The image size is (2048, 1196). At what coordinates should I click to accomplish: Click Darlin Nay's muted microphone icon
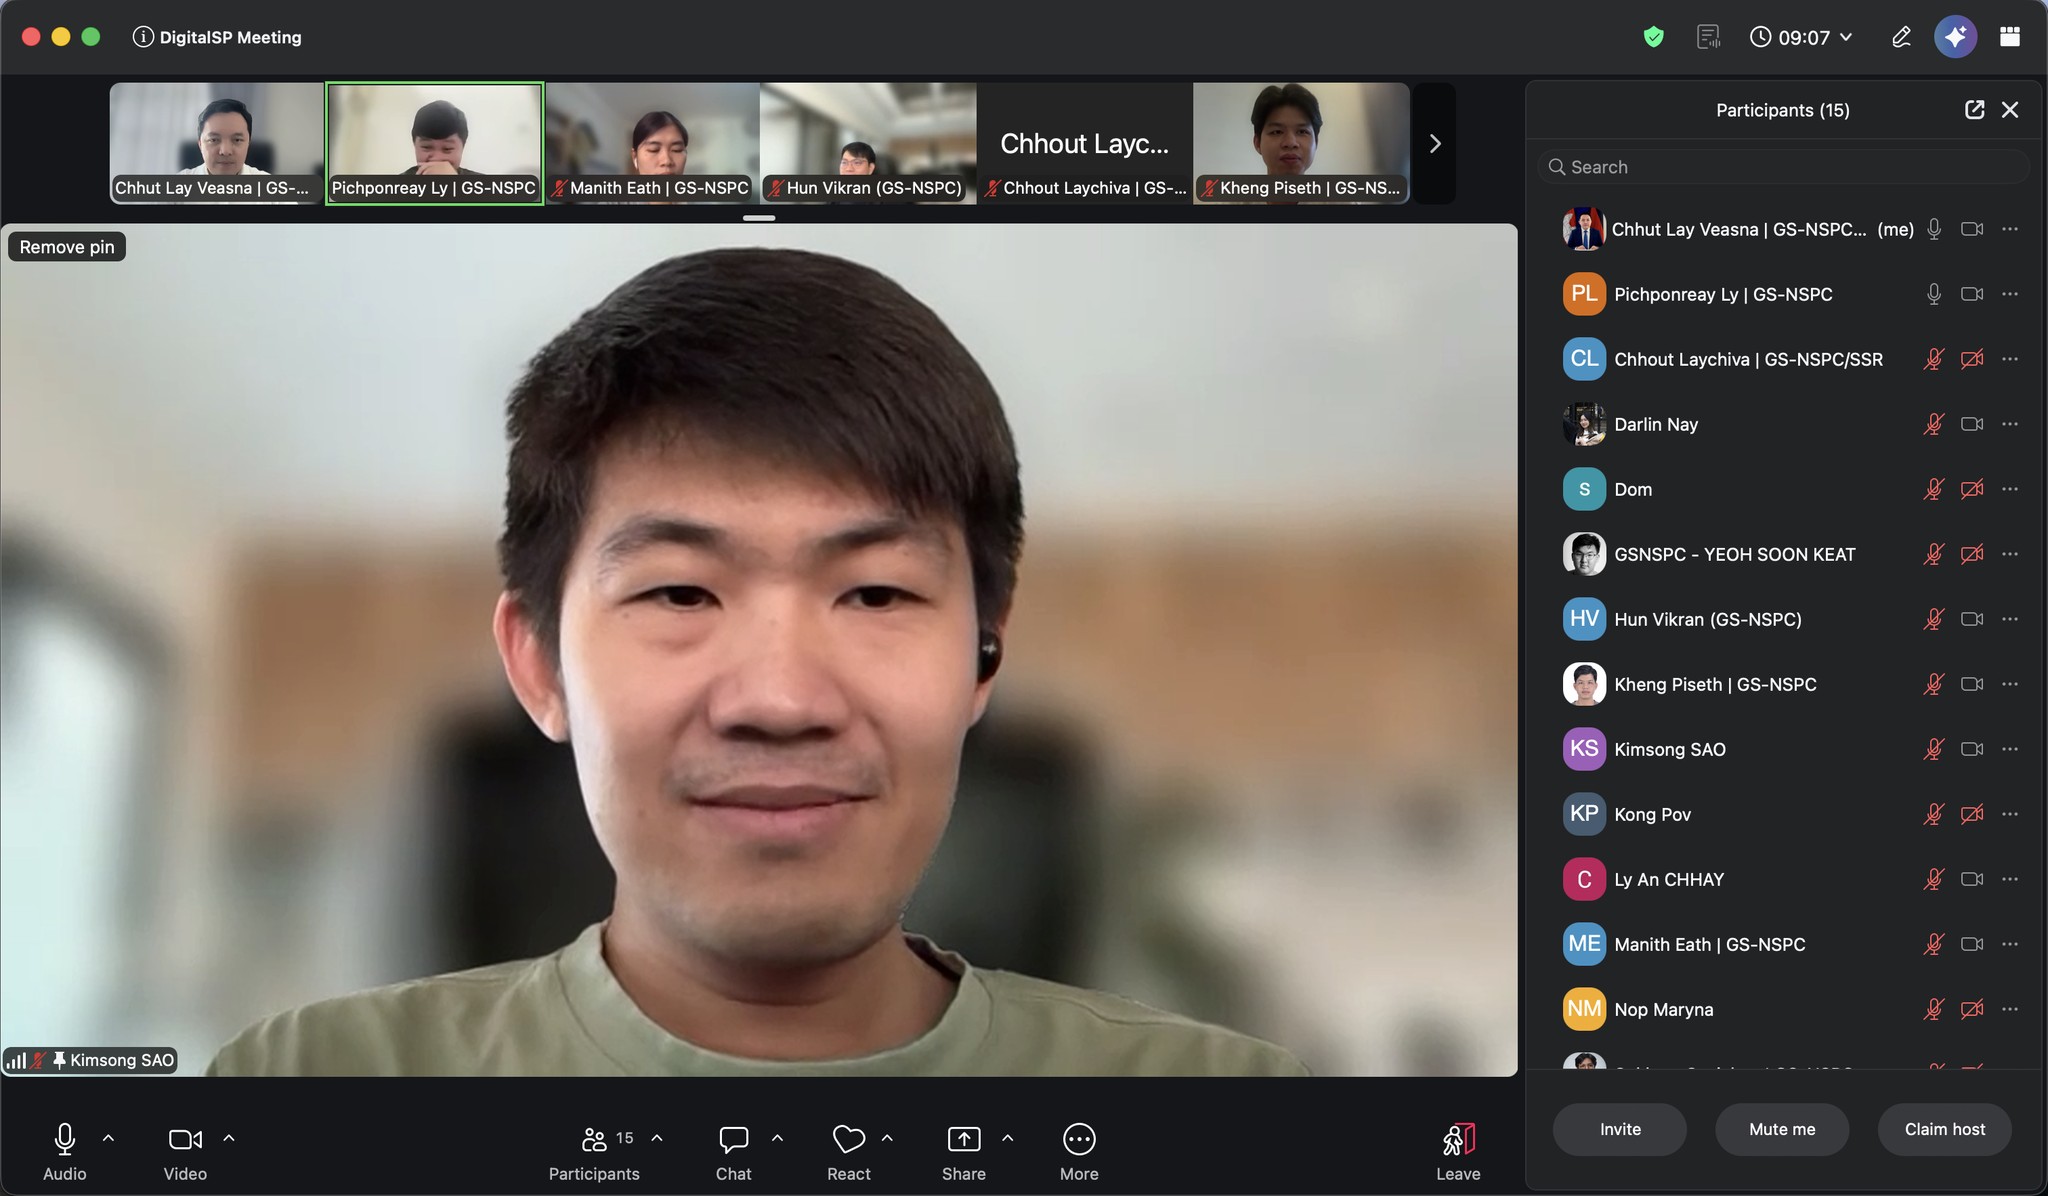click(1934, 424)
